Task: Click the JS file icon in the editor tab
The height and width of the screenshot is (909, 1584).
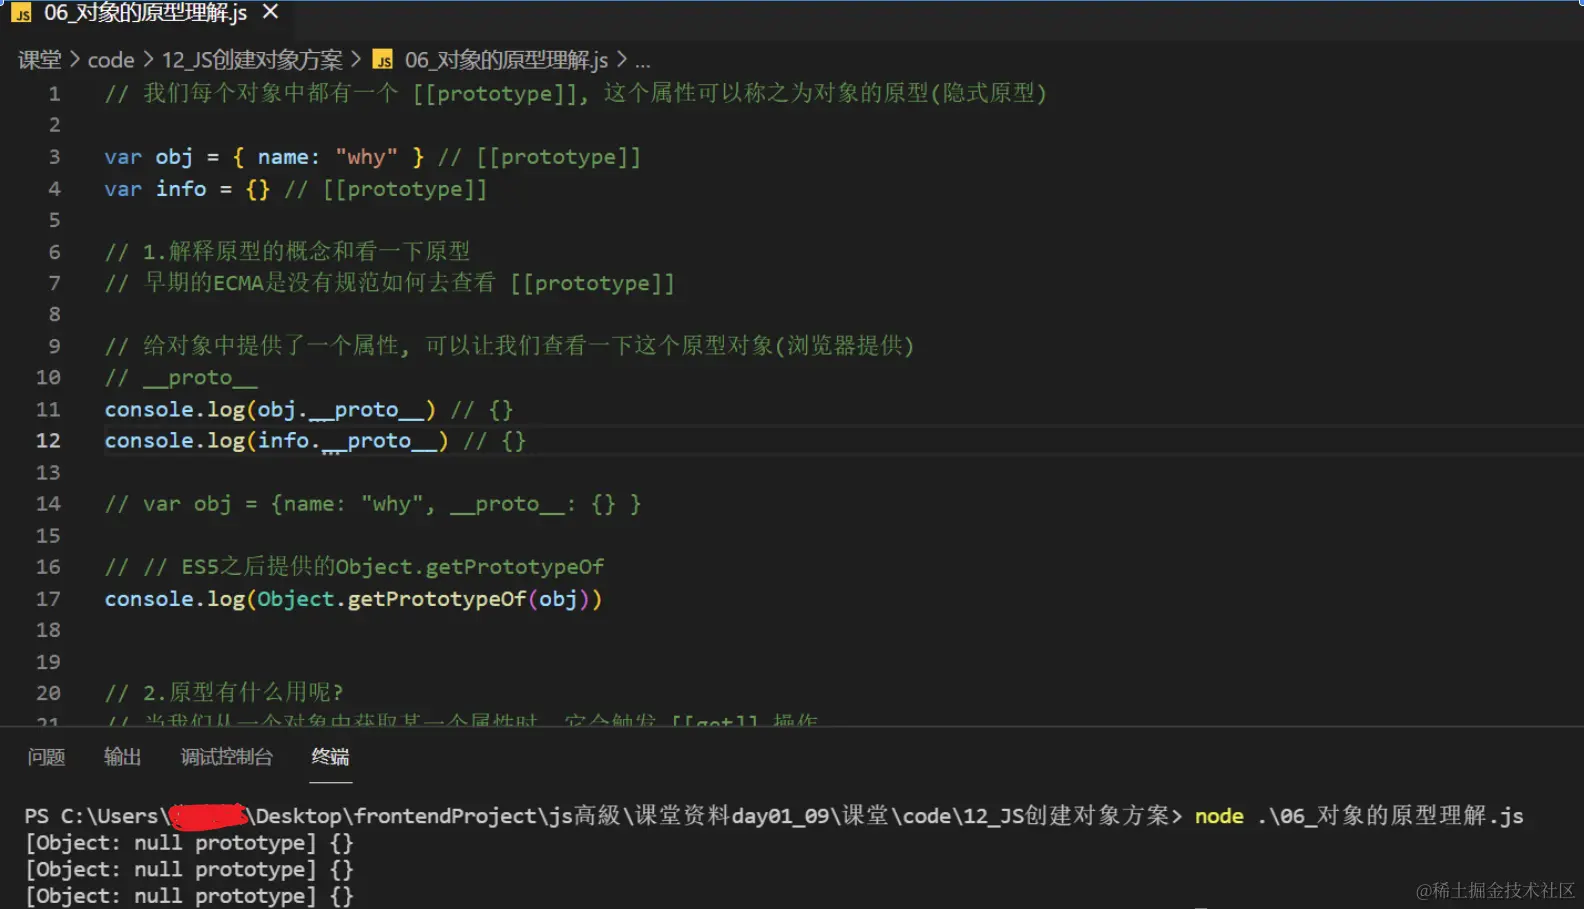Action: click(x=21, y=13)
